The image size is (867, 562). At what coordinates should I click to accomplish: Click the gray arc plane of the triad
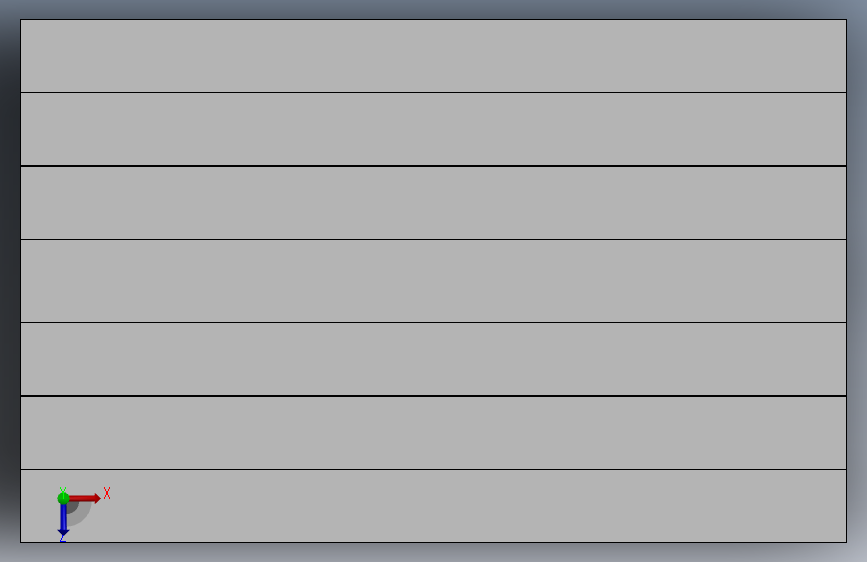(80, 513)
